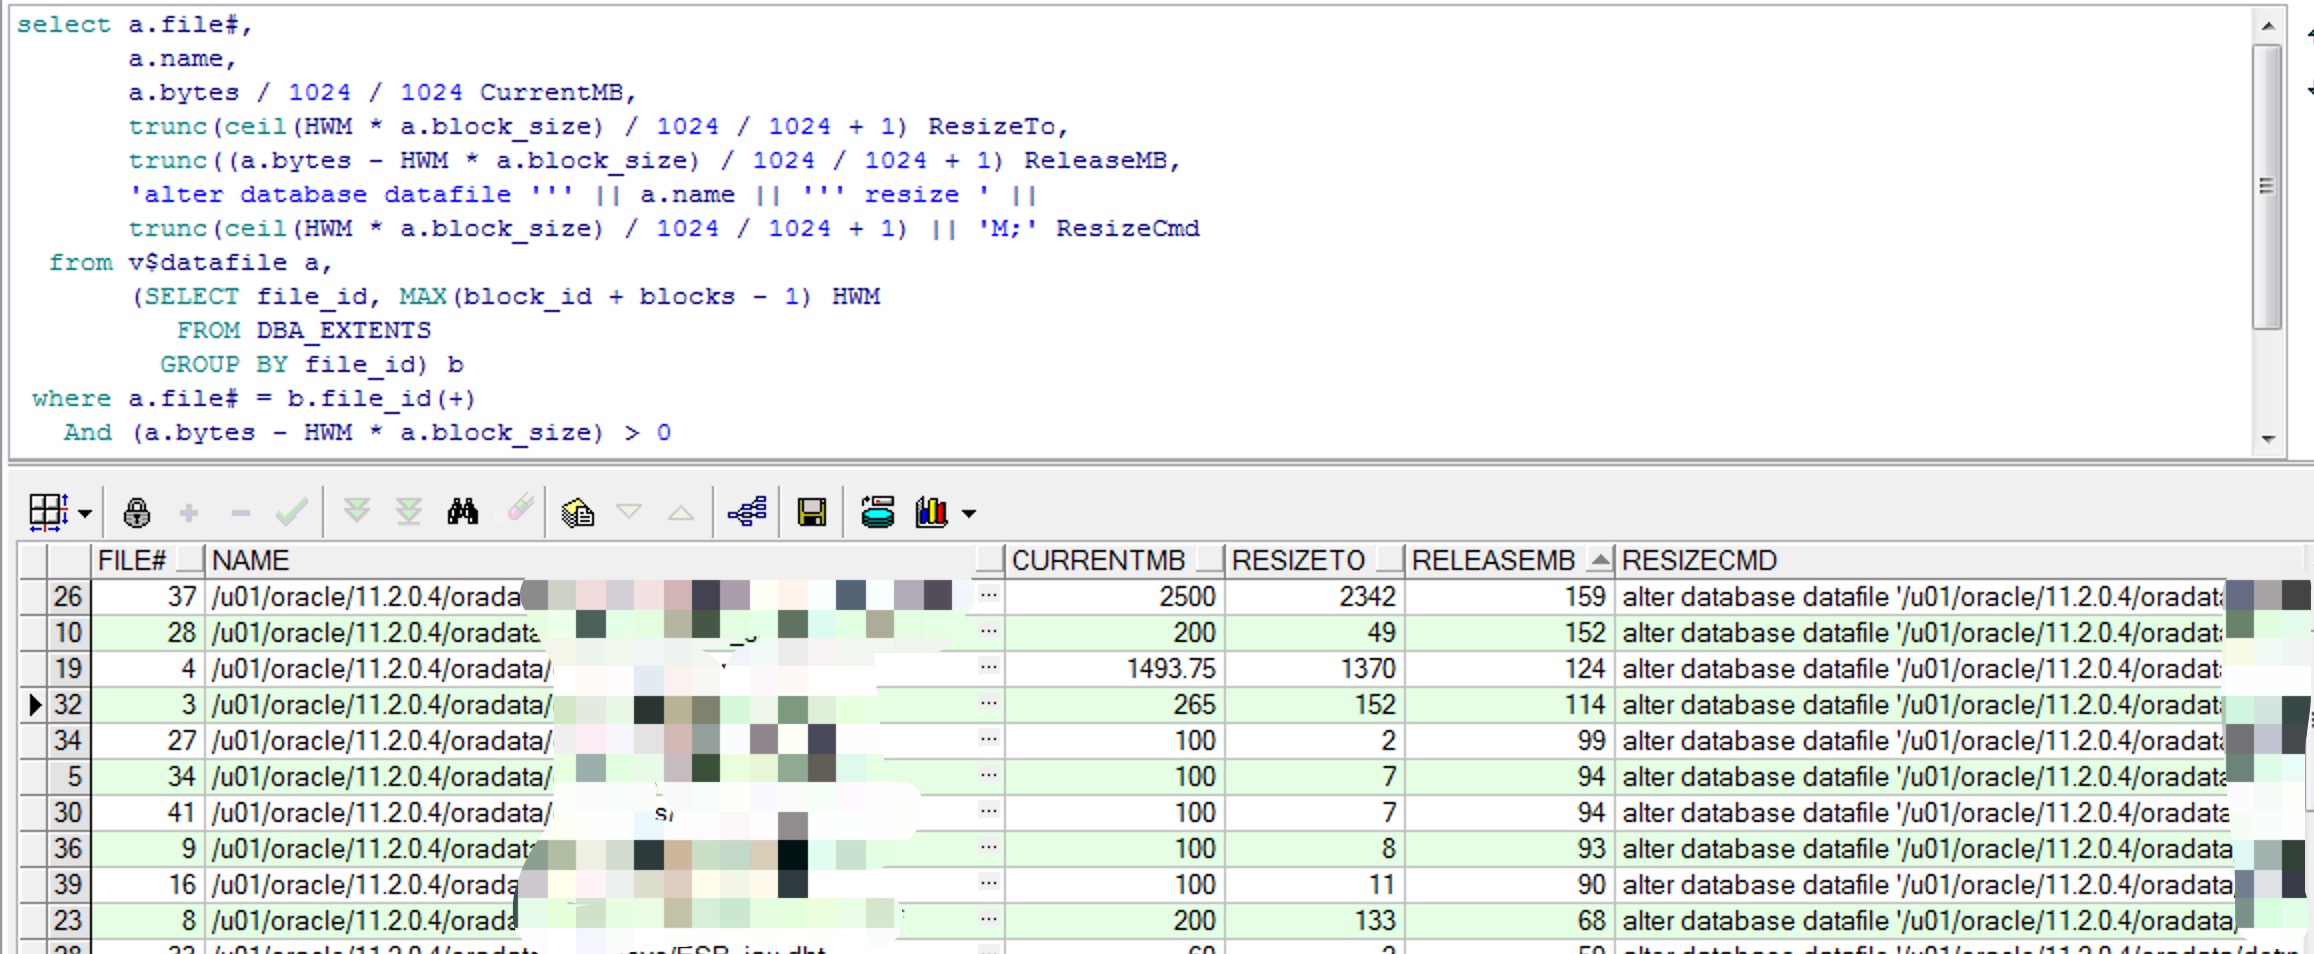Open the grid select-all icon
This screenshot has height=954, width=2314.
tap(48, 512)
